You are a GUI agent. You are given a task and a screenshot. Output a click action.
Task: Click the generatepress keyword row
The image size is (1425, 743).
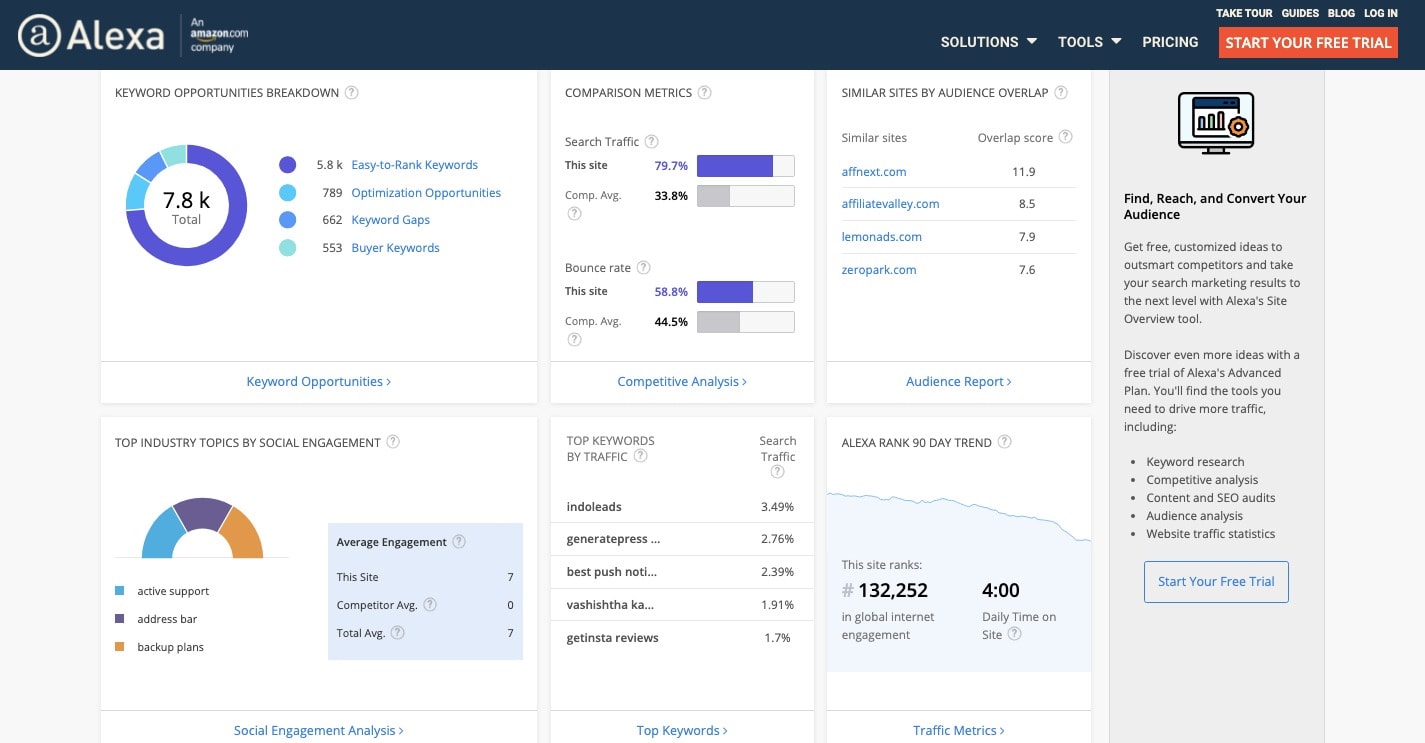(682, 539)
